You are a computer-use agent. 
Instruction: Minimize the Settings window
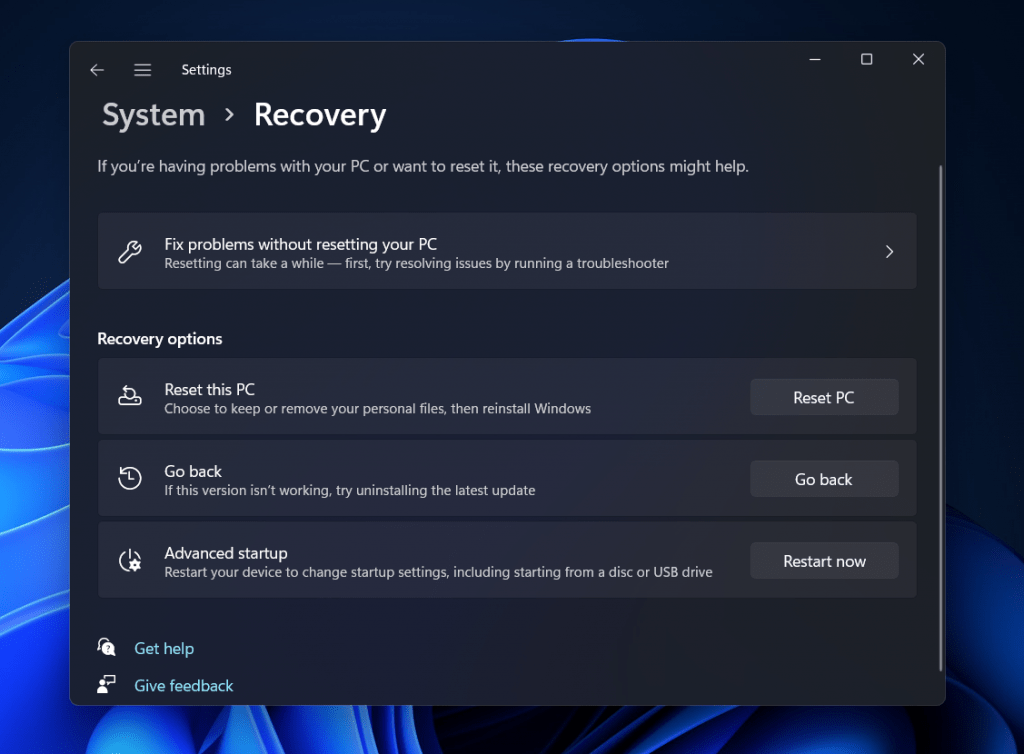(x=816, y=60)
